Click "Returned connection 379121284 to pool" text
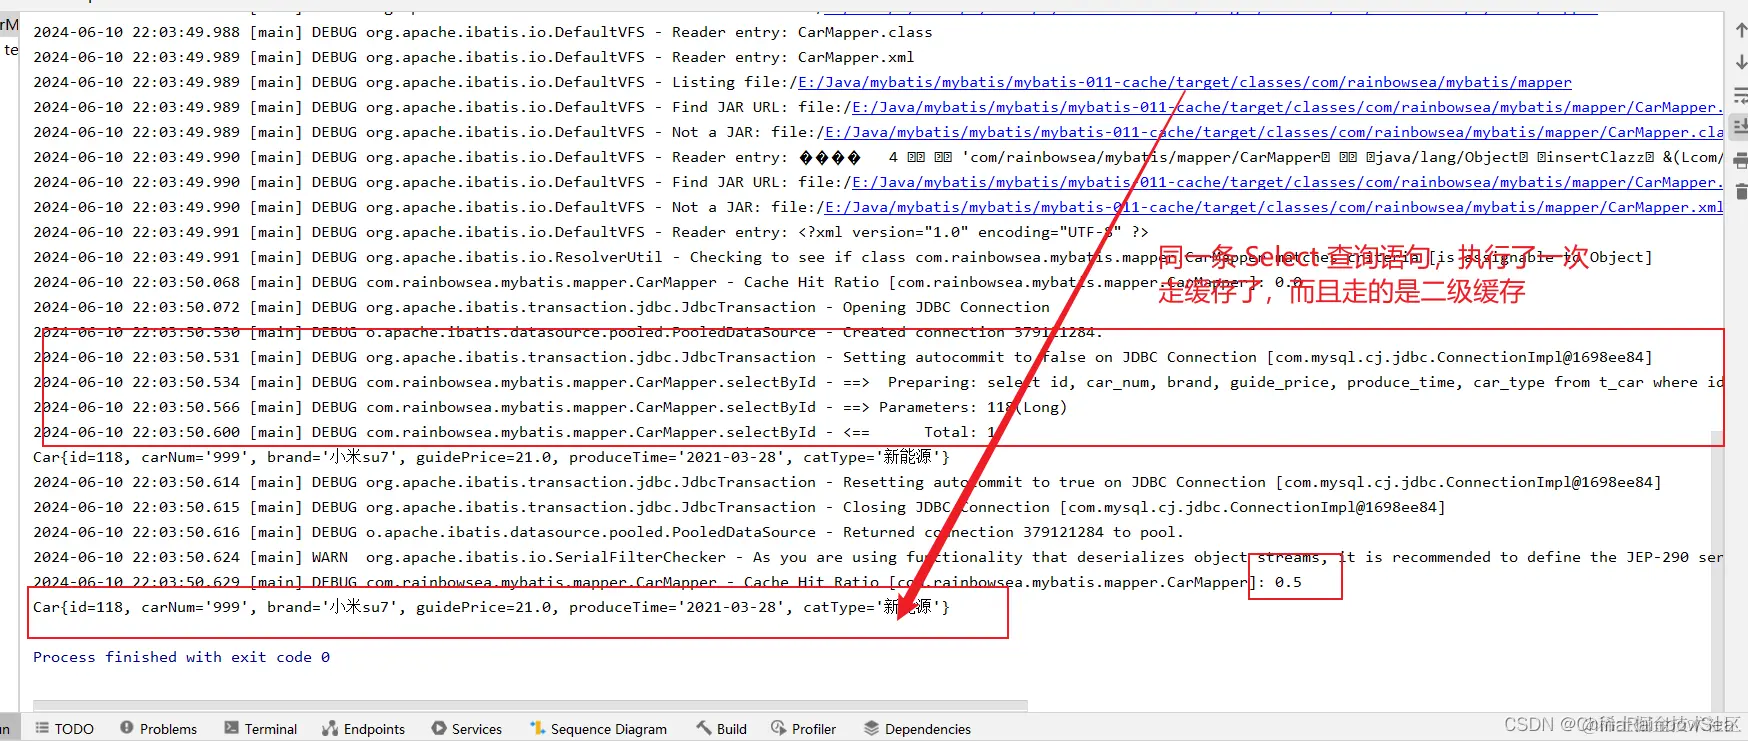This screenshot has height=741, width=1748. pos(1013,532)
